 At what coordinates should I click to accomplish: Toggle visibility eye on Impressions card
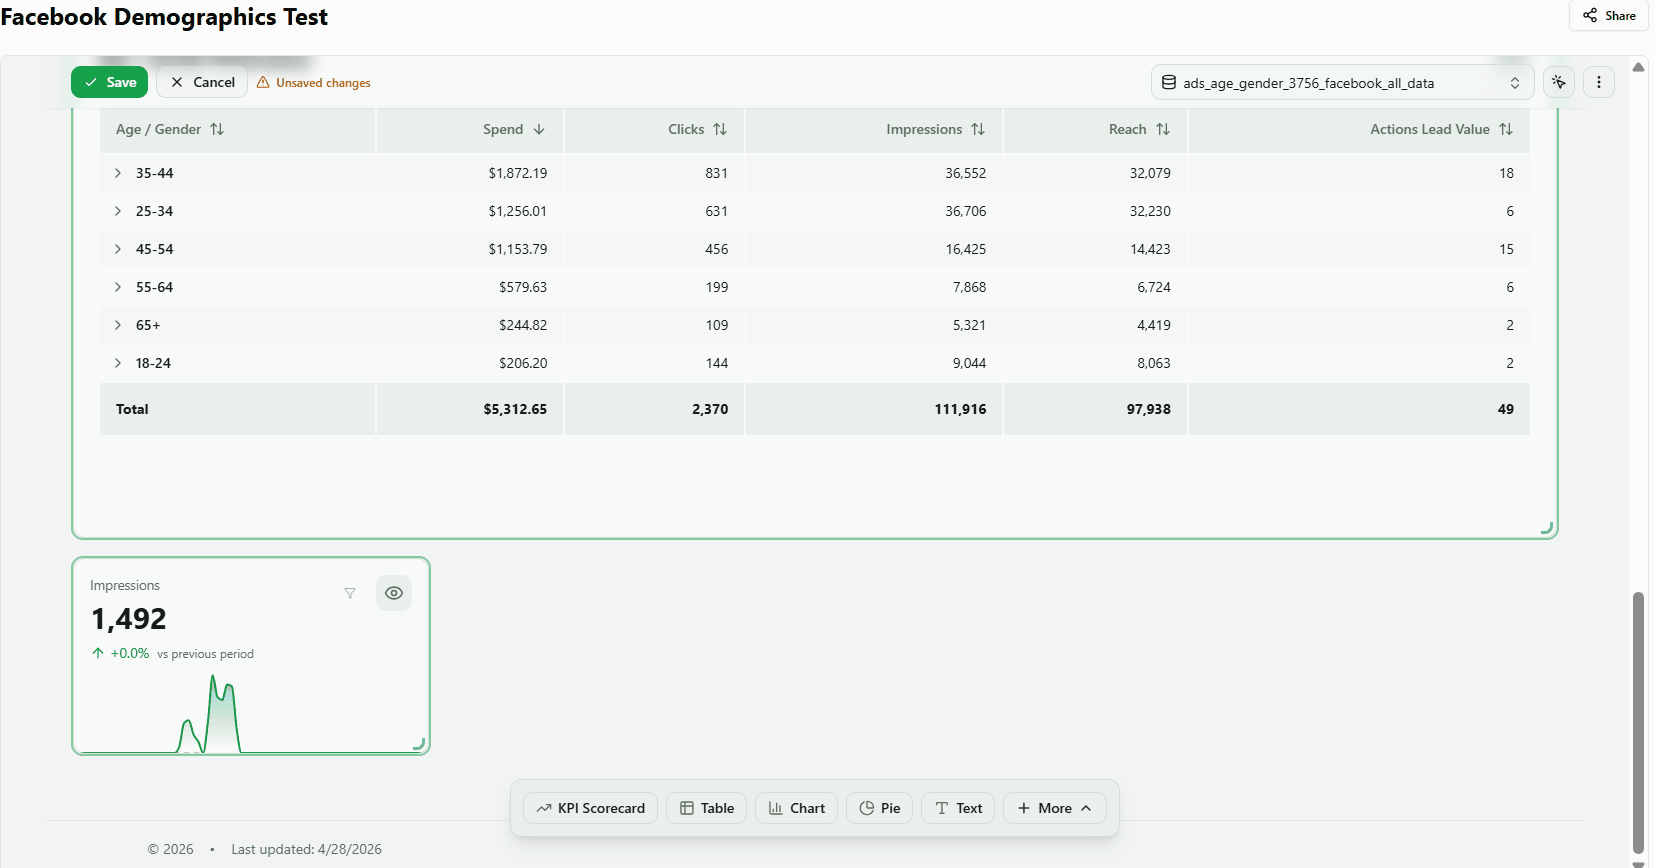pyautogui.click(x=394, y=593)
